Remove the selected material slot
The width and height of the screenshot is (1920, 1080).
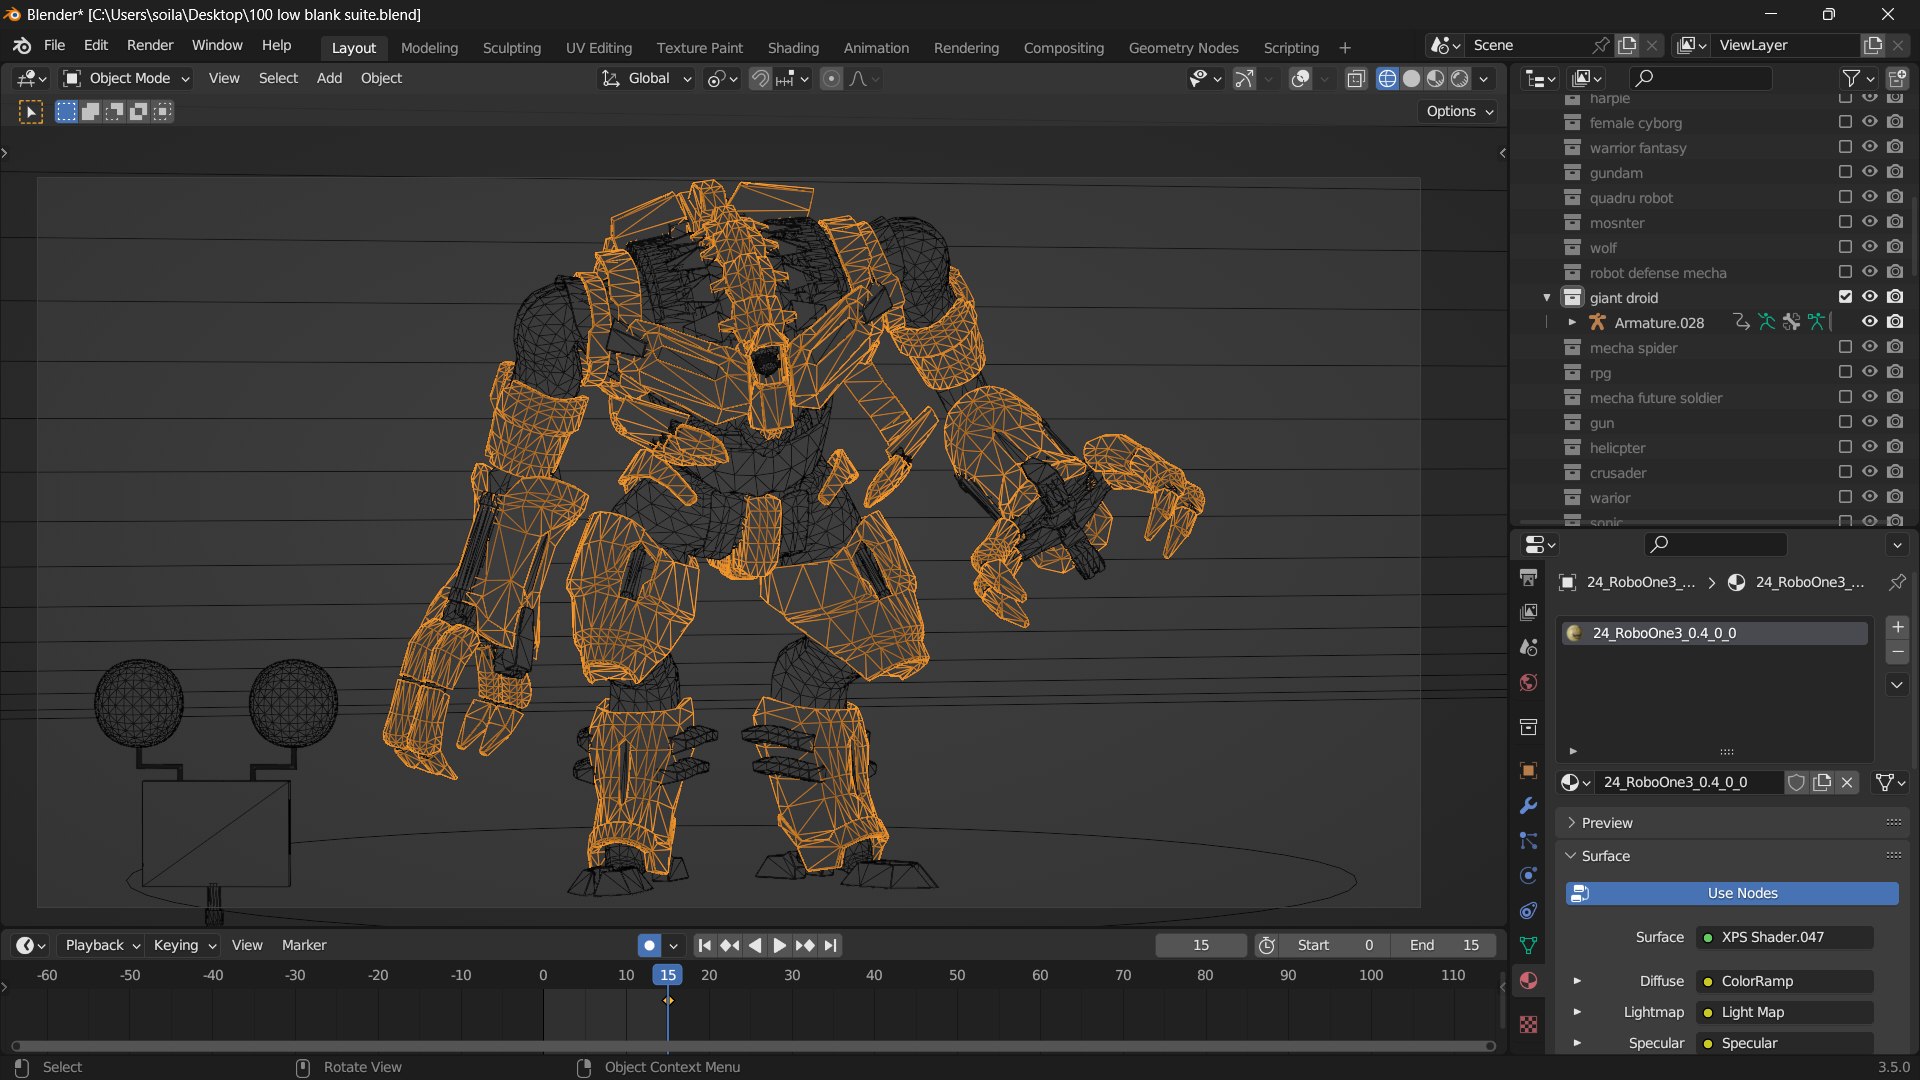tap(1897, 652)
